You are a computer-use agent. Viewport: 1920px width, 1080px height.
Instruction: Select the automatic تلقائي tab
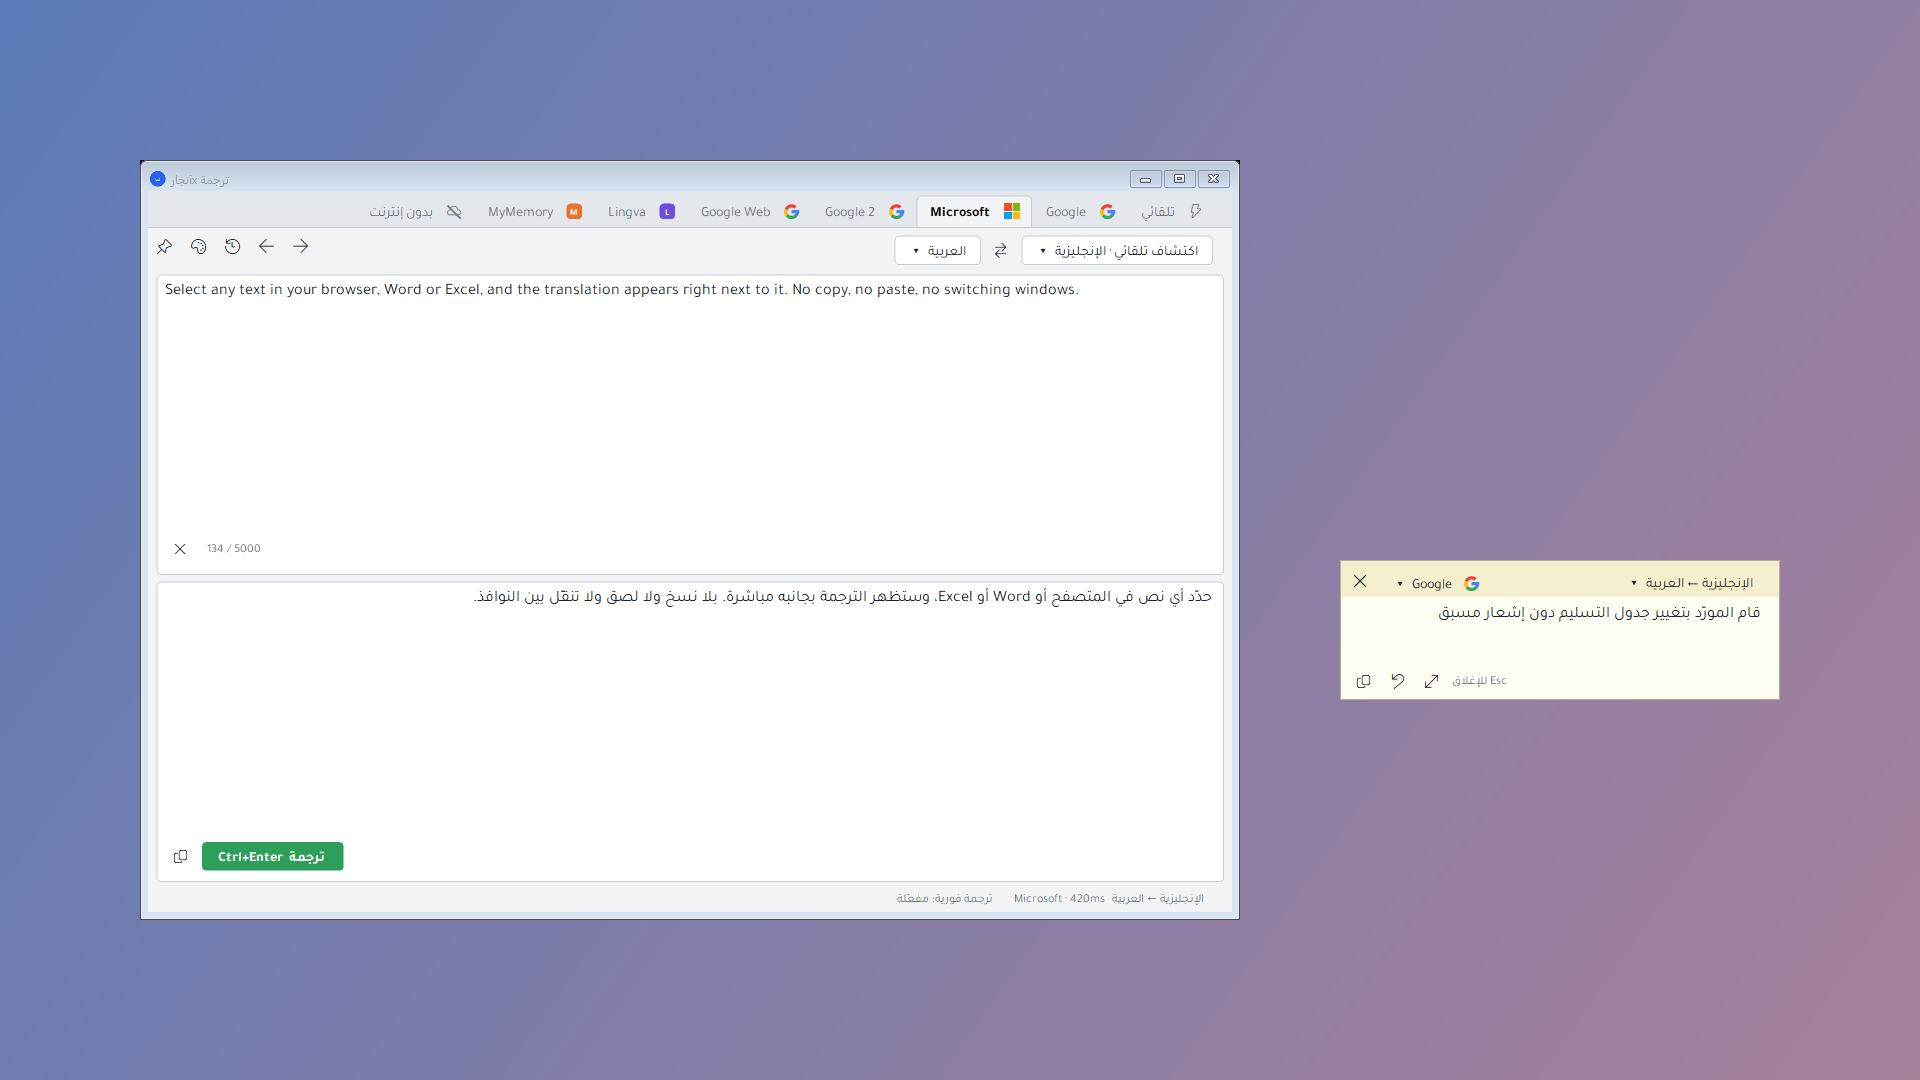coord(1171,212)
